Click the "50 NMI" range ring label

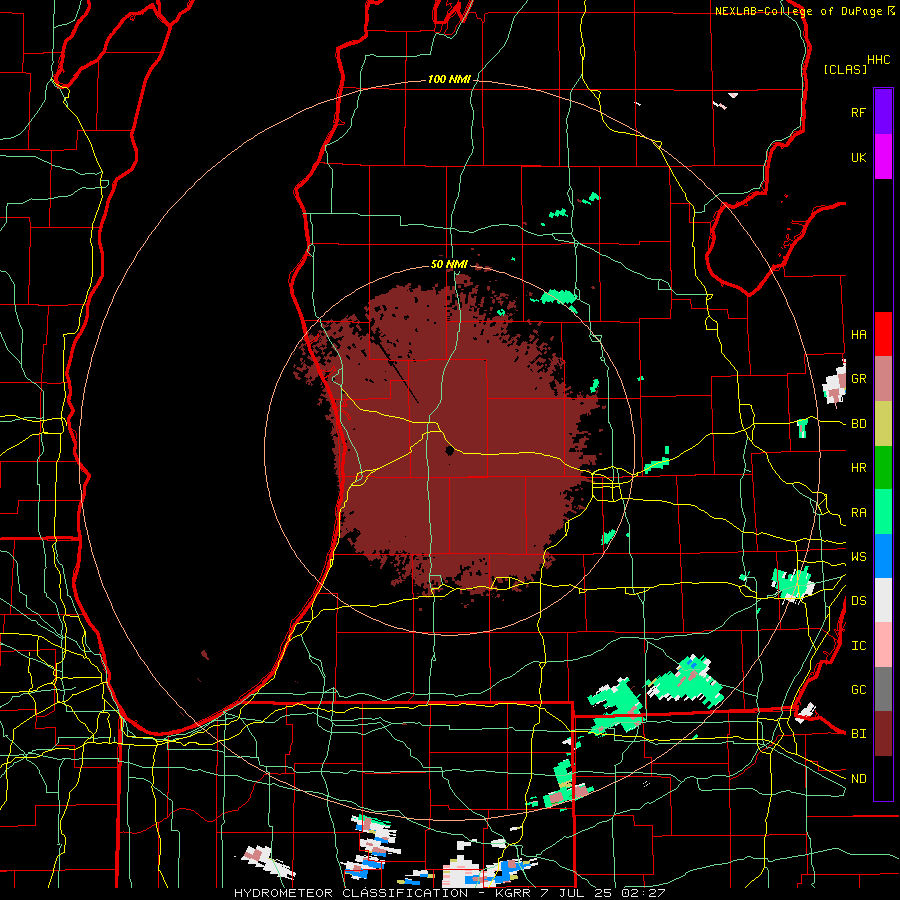[x=449, y=265]
